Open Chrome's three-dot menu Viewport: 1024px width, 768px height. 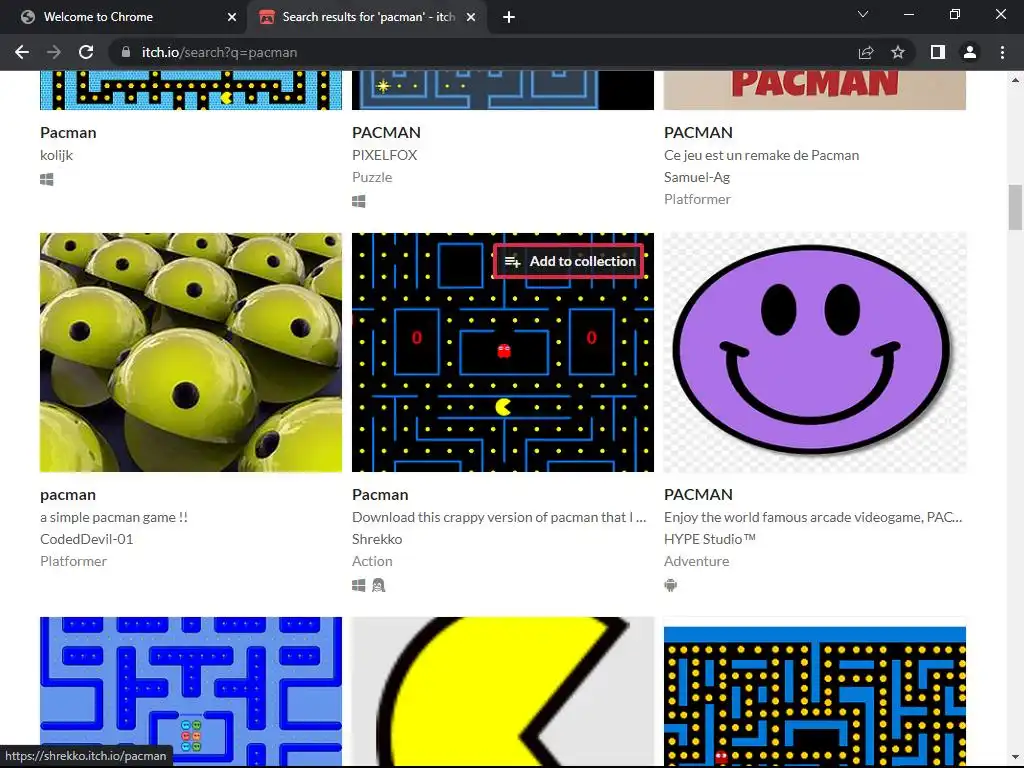coord(1002,52)
